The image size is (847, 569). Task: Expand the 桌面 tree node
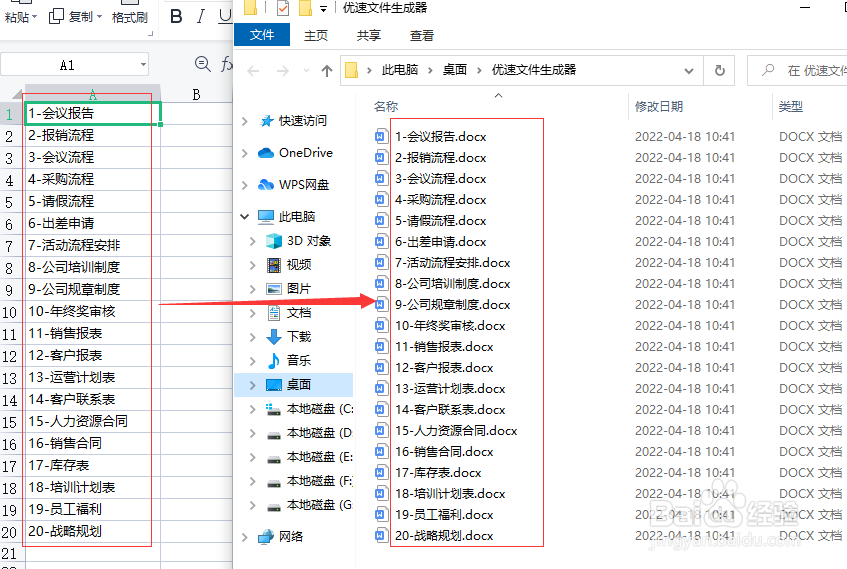point(252,385)
